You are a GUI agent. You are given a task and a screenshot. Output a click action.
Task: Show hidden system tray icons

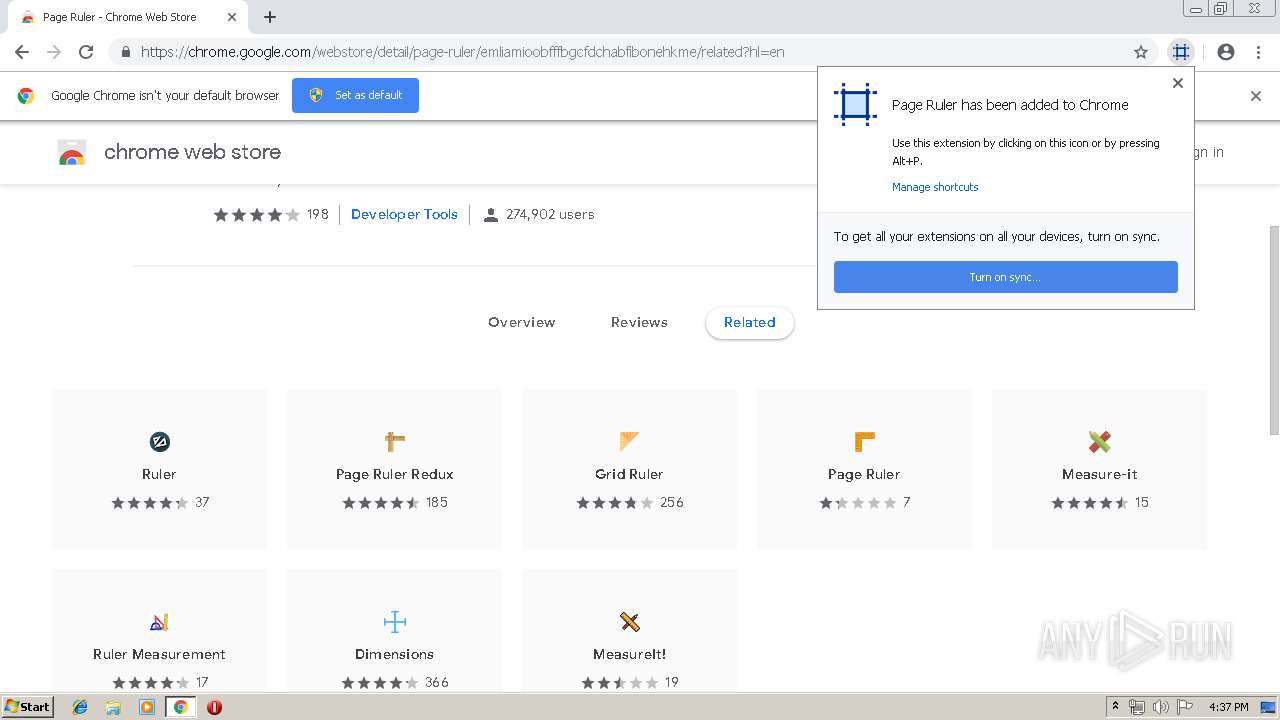1115,707
